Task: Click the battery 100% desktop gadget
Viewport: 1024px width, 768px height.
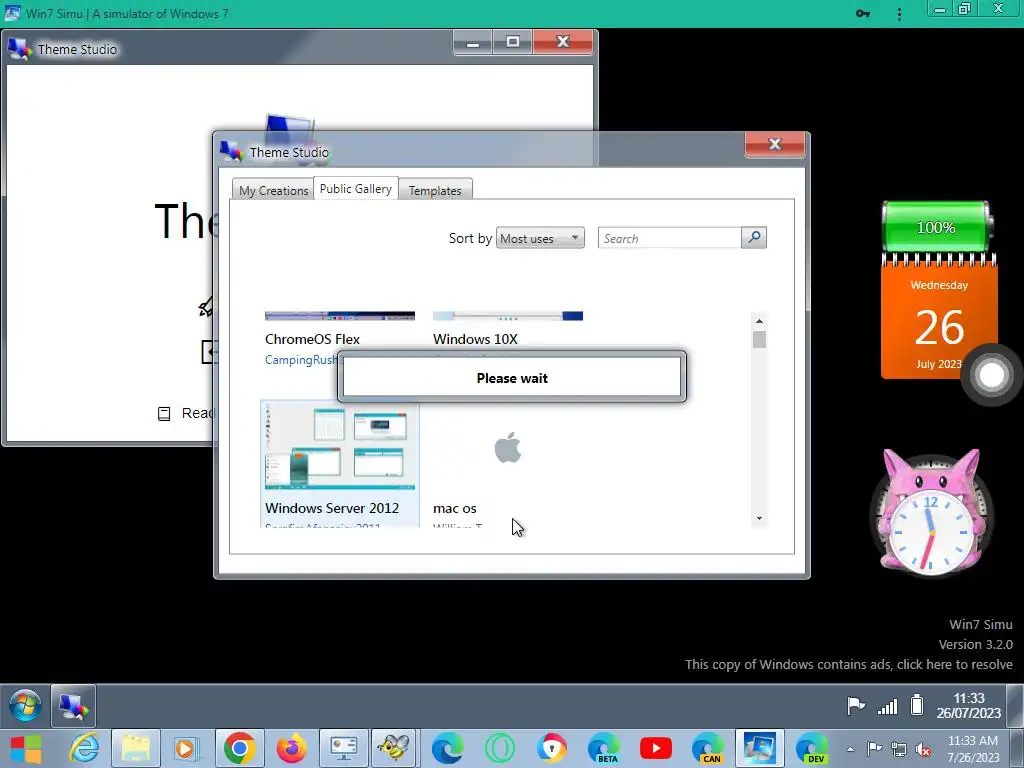Action: pos(938,227)
